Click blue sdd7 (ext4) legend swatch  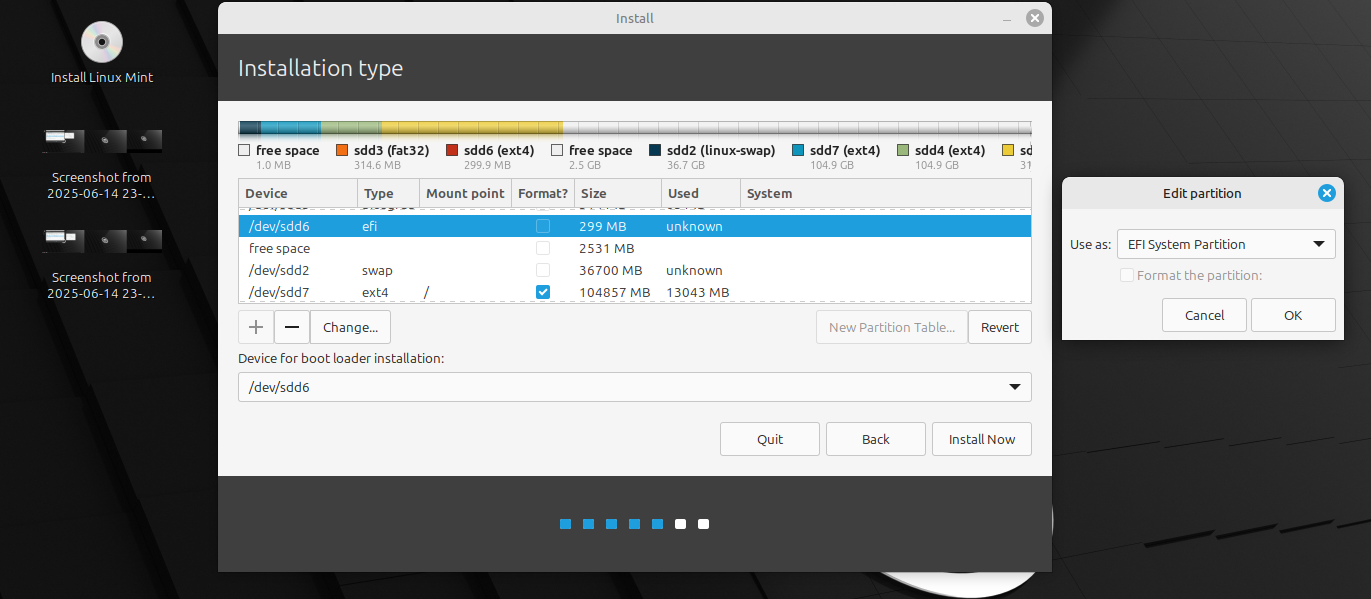(798, 150)
